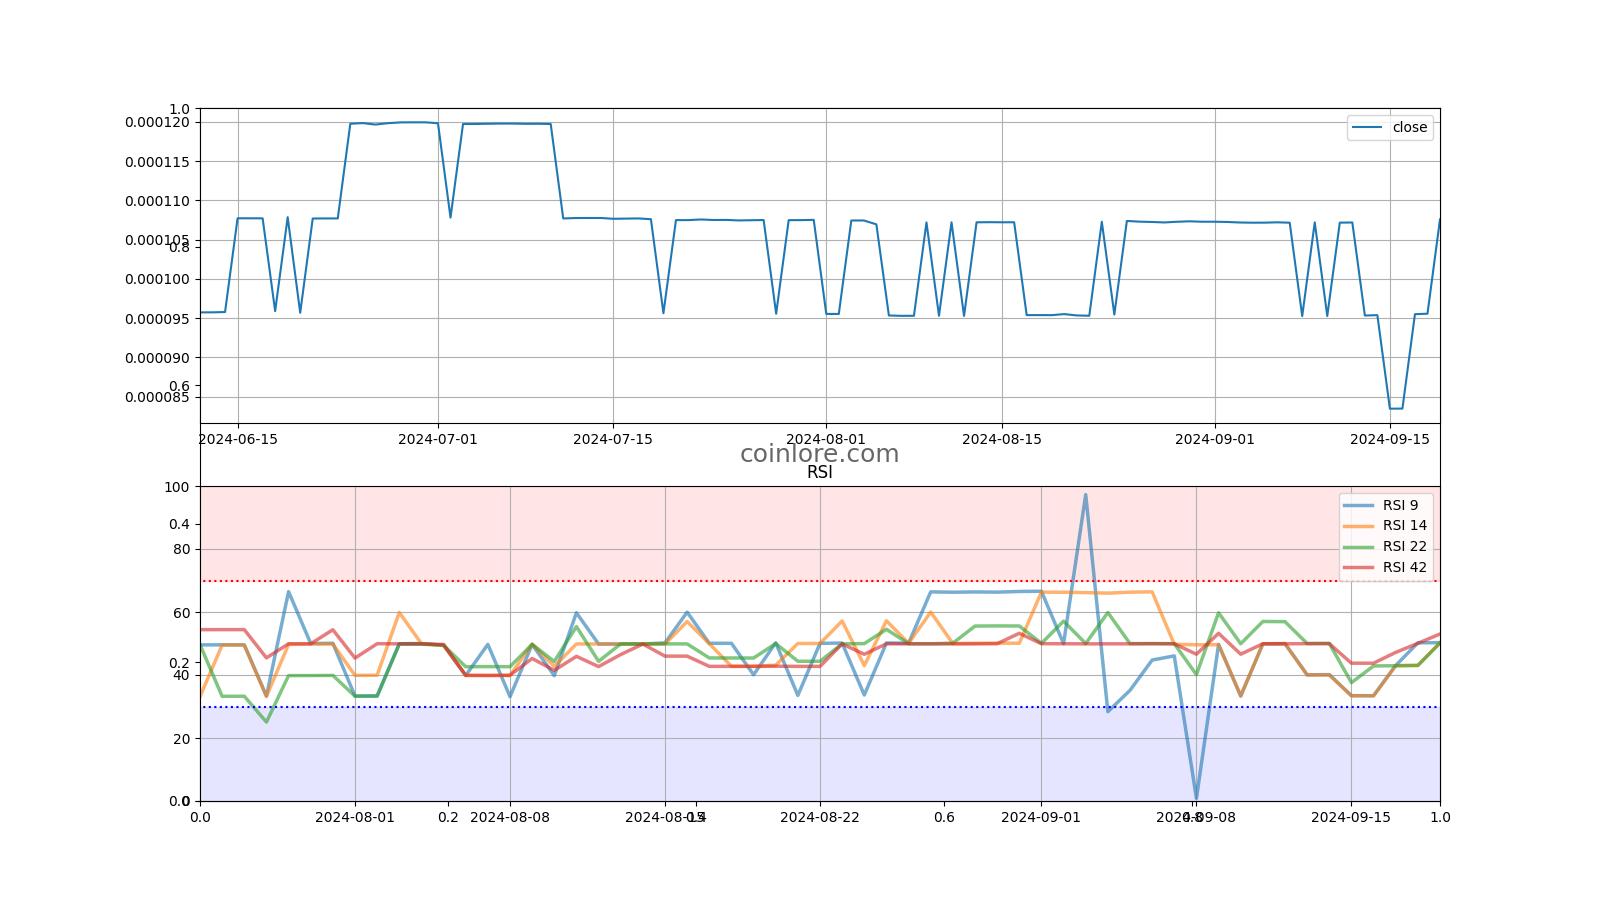Image resolution: width=1600 pixels, height=900 pixels.
Task: Click the 100 label on RSI axis
Action: [x=177, y=487]
